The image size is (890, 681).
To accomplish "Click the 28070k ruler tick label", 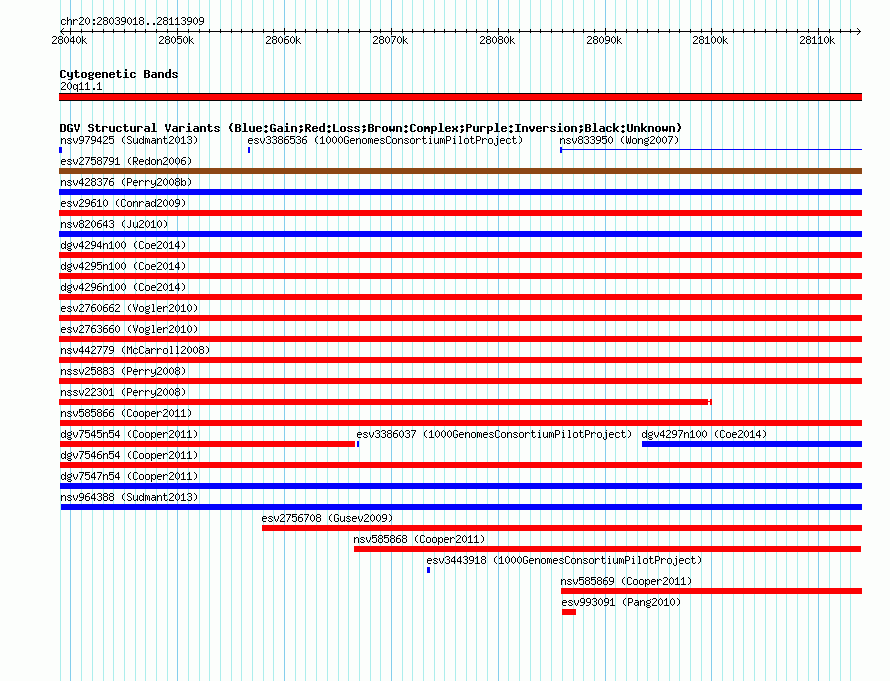I will pyautogui.click(x=390, y=40).
